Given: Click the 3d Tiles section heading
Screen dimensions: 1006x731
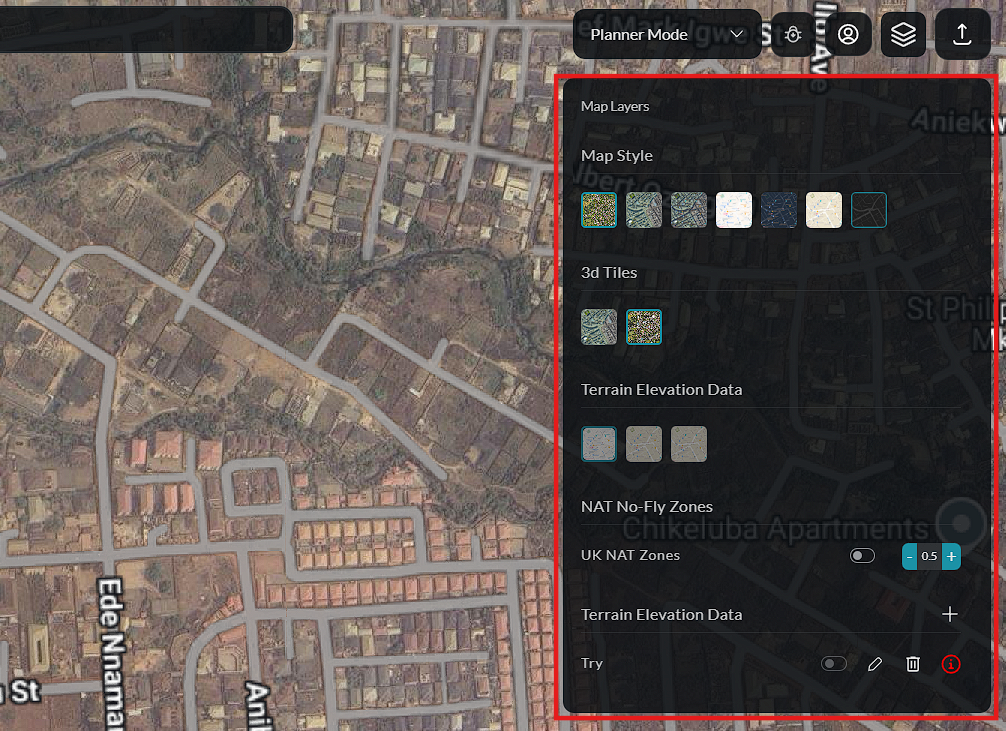Looking at the screenshot, I should point(609,273).
